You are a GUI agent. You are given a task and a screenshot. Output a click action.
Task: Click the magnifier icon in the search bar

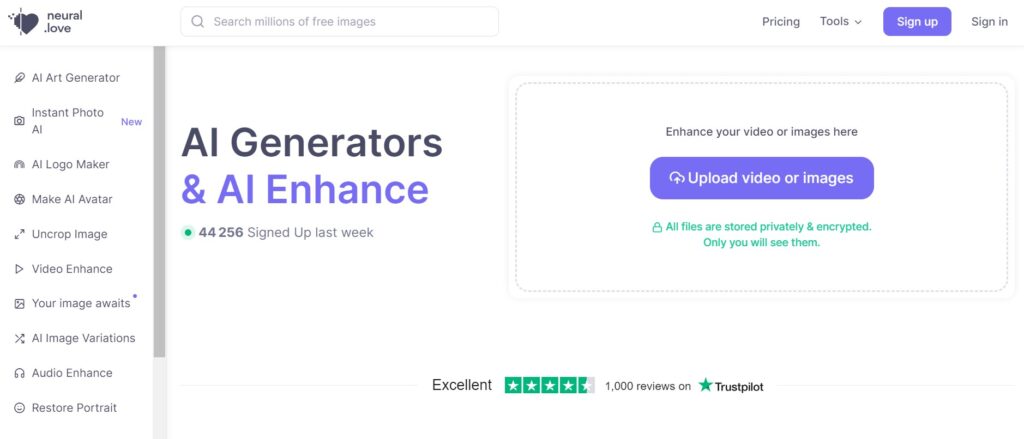click(x=197, y=22)
